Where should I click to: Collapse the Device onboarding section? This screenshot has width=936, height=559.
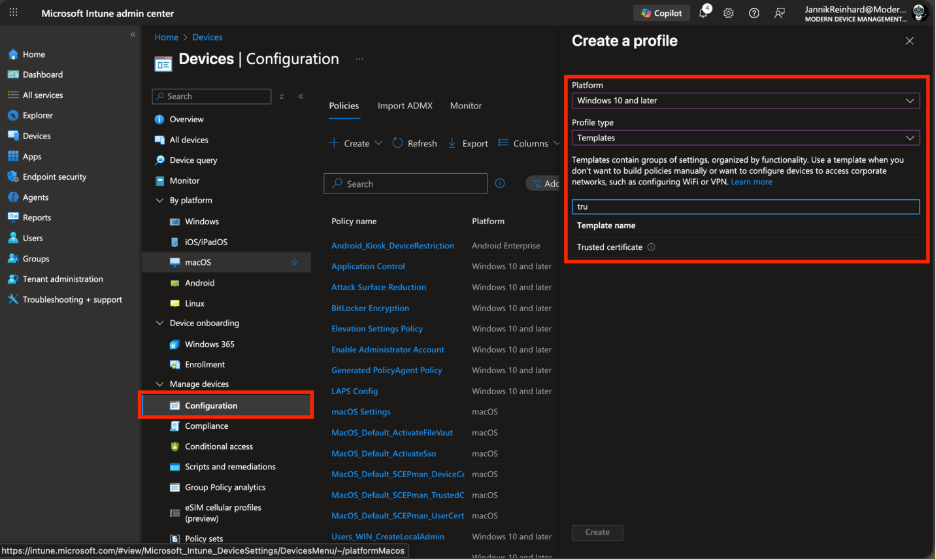(x=160, y=323)
